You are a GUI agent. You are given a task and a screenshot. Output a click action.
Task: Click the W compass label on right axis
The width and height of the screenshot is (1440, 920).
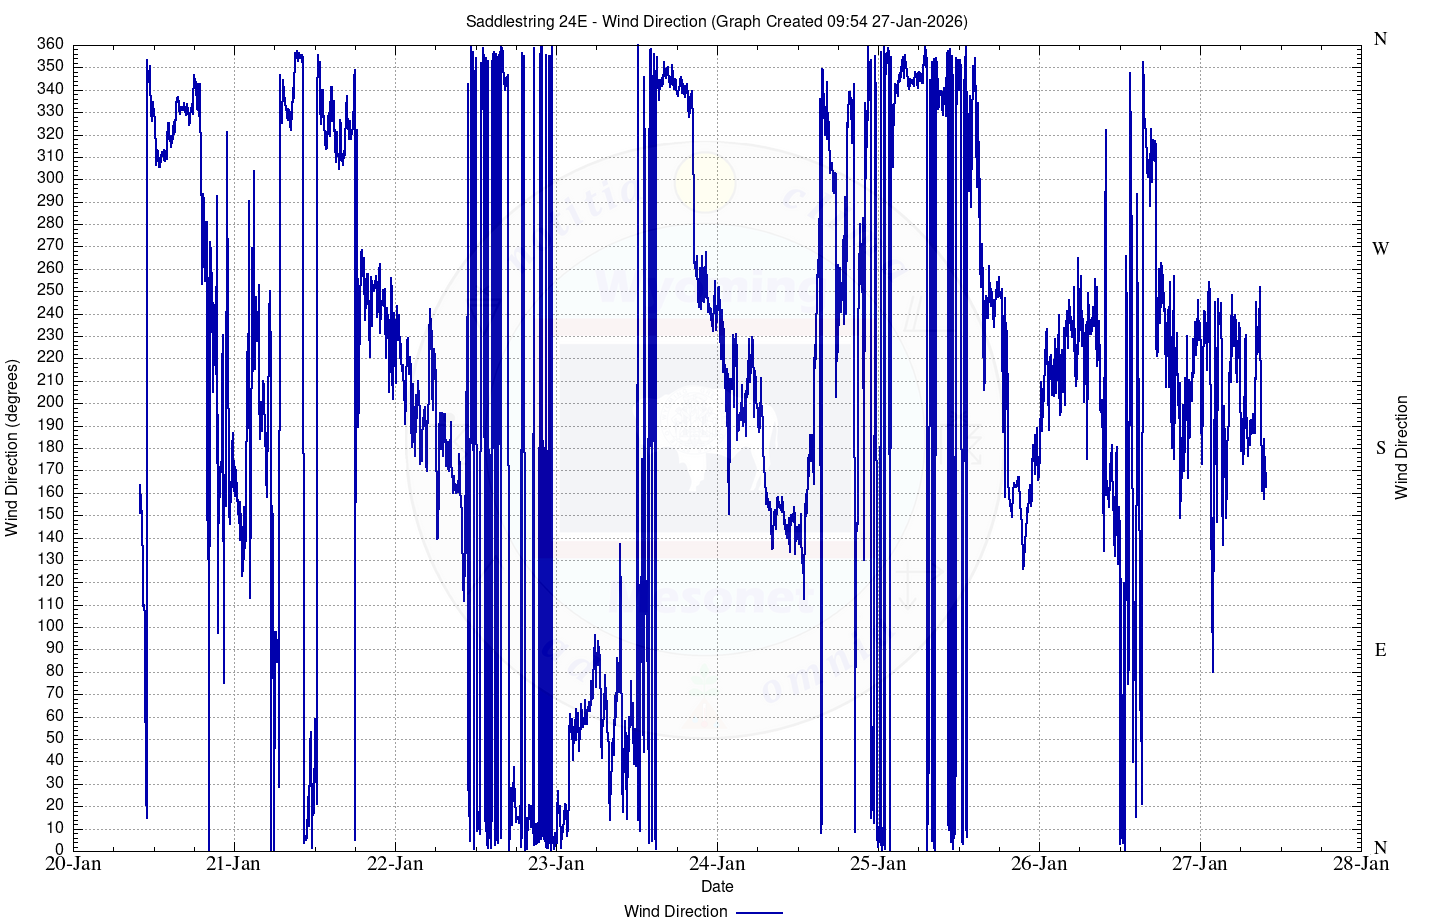(x=1380, y=248)
